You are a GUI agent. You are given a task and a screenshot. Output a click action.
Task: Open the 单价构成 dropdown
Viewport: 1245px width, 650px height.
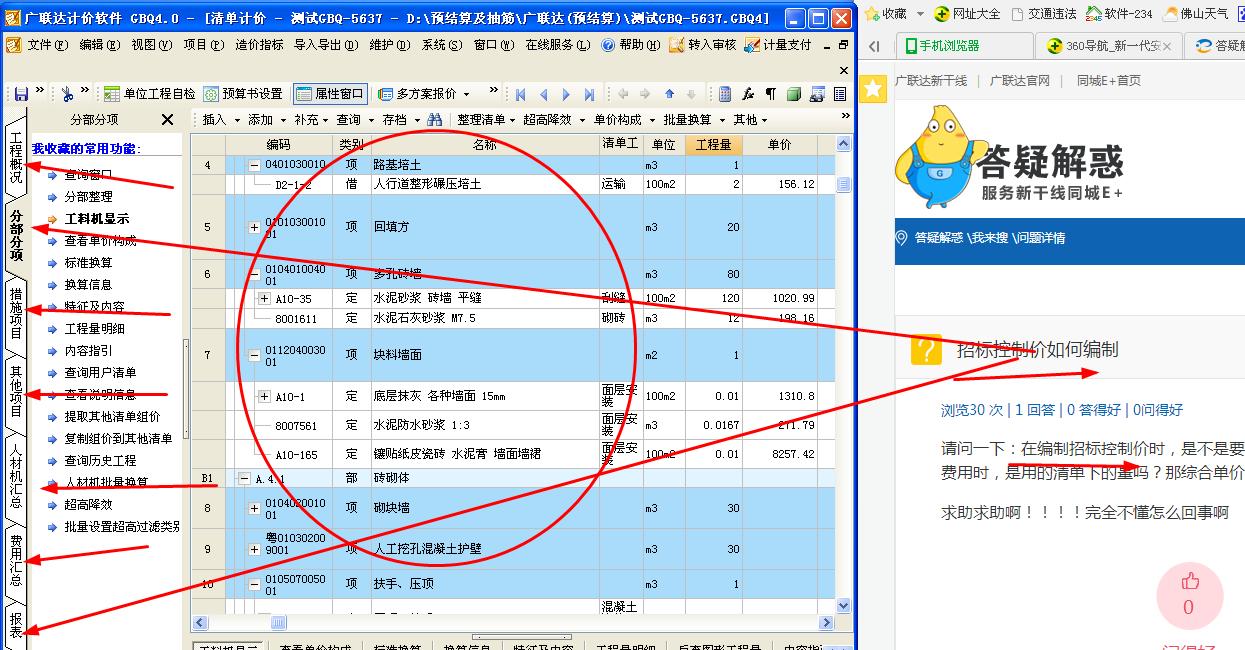623,120
